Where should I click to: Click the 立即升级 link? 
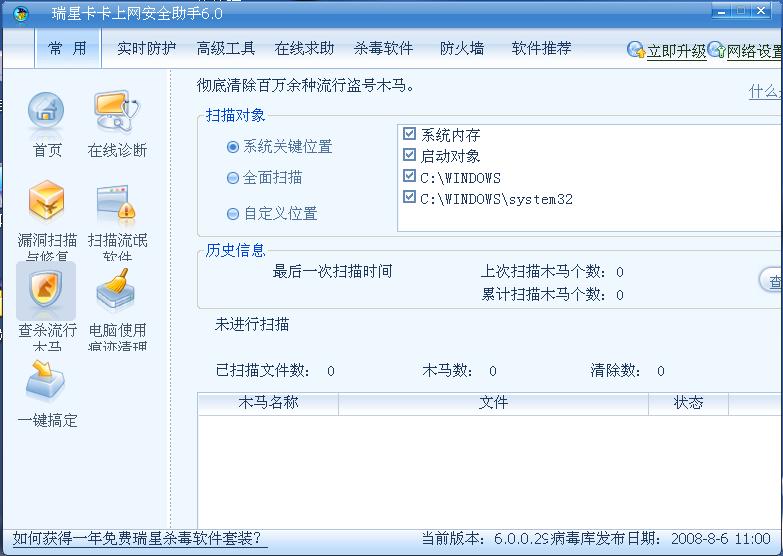click(x=676, y=51)
